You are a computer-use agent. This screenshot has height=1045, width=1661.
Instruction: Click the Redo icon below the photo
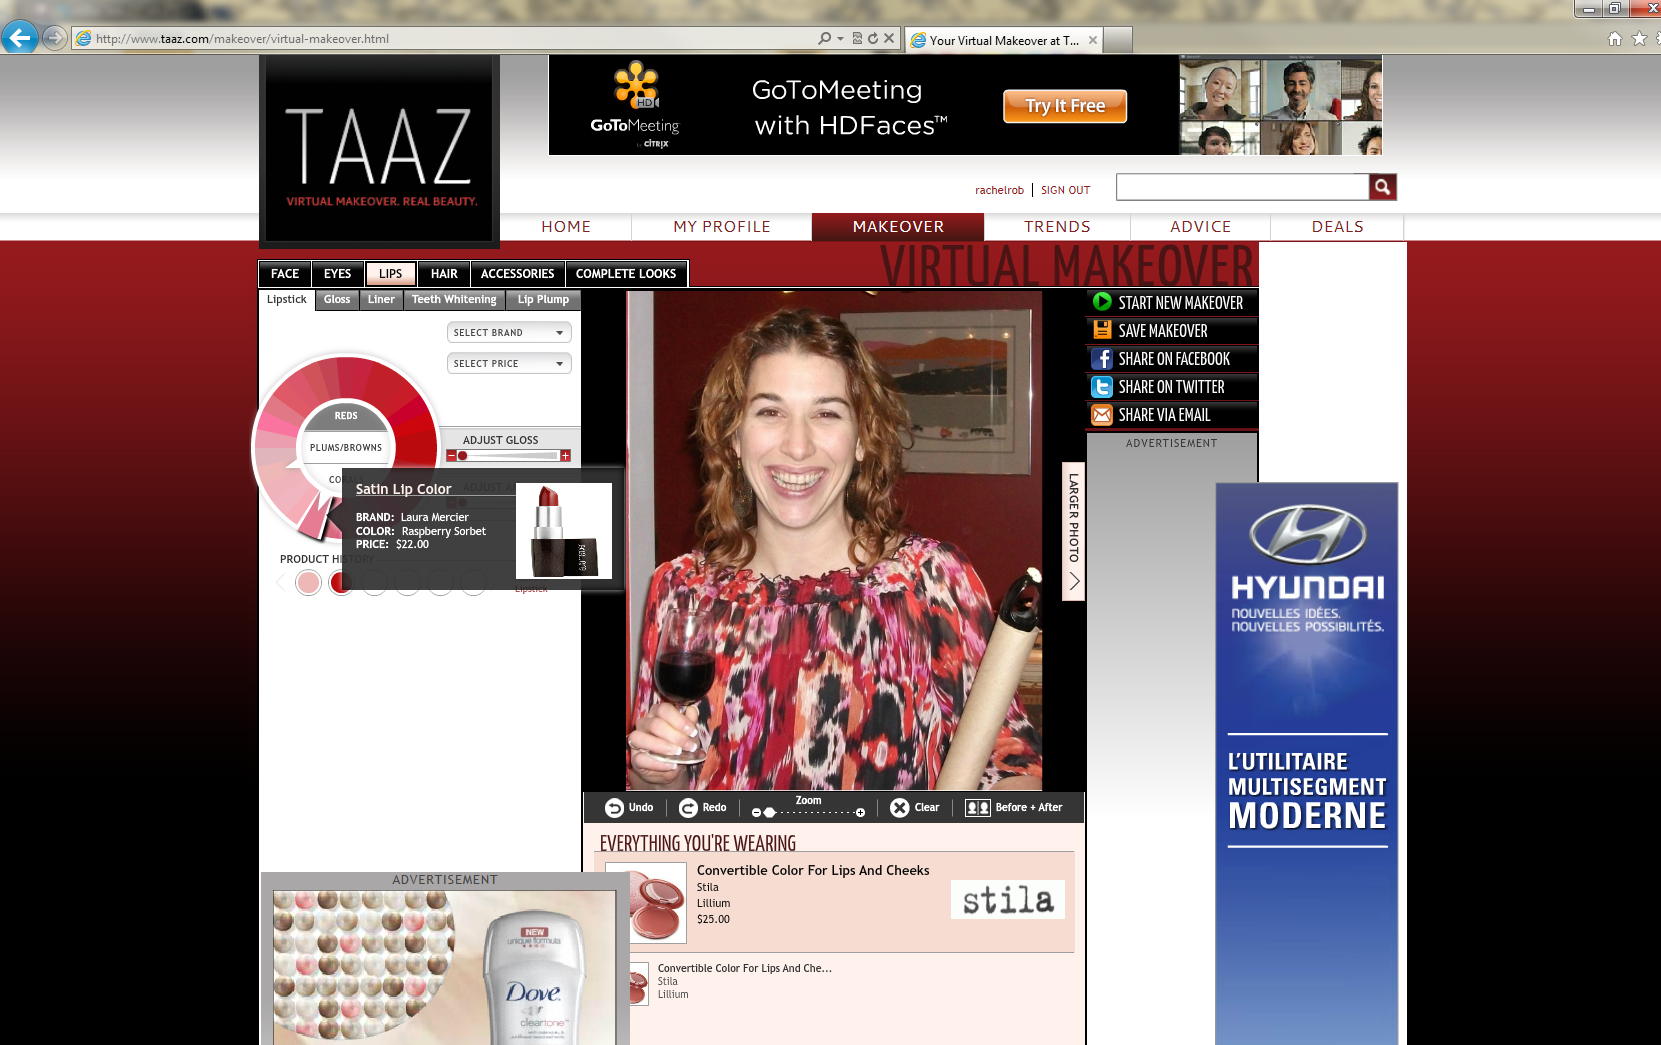[688, 808]
